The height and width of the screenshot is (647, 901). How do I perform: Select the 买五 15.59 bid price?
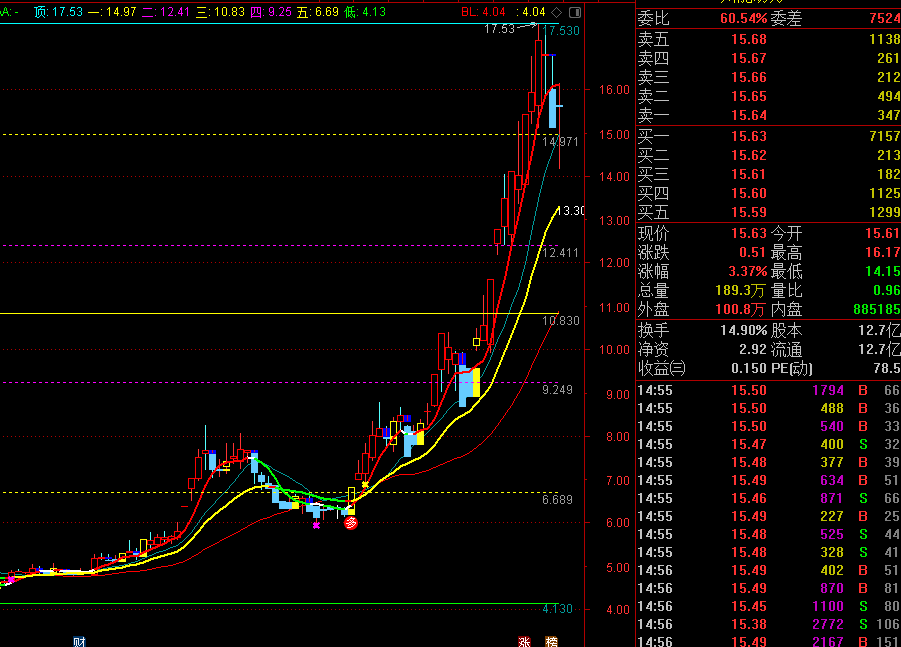click(x=749, y=212)
